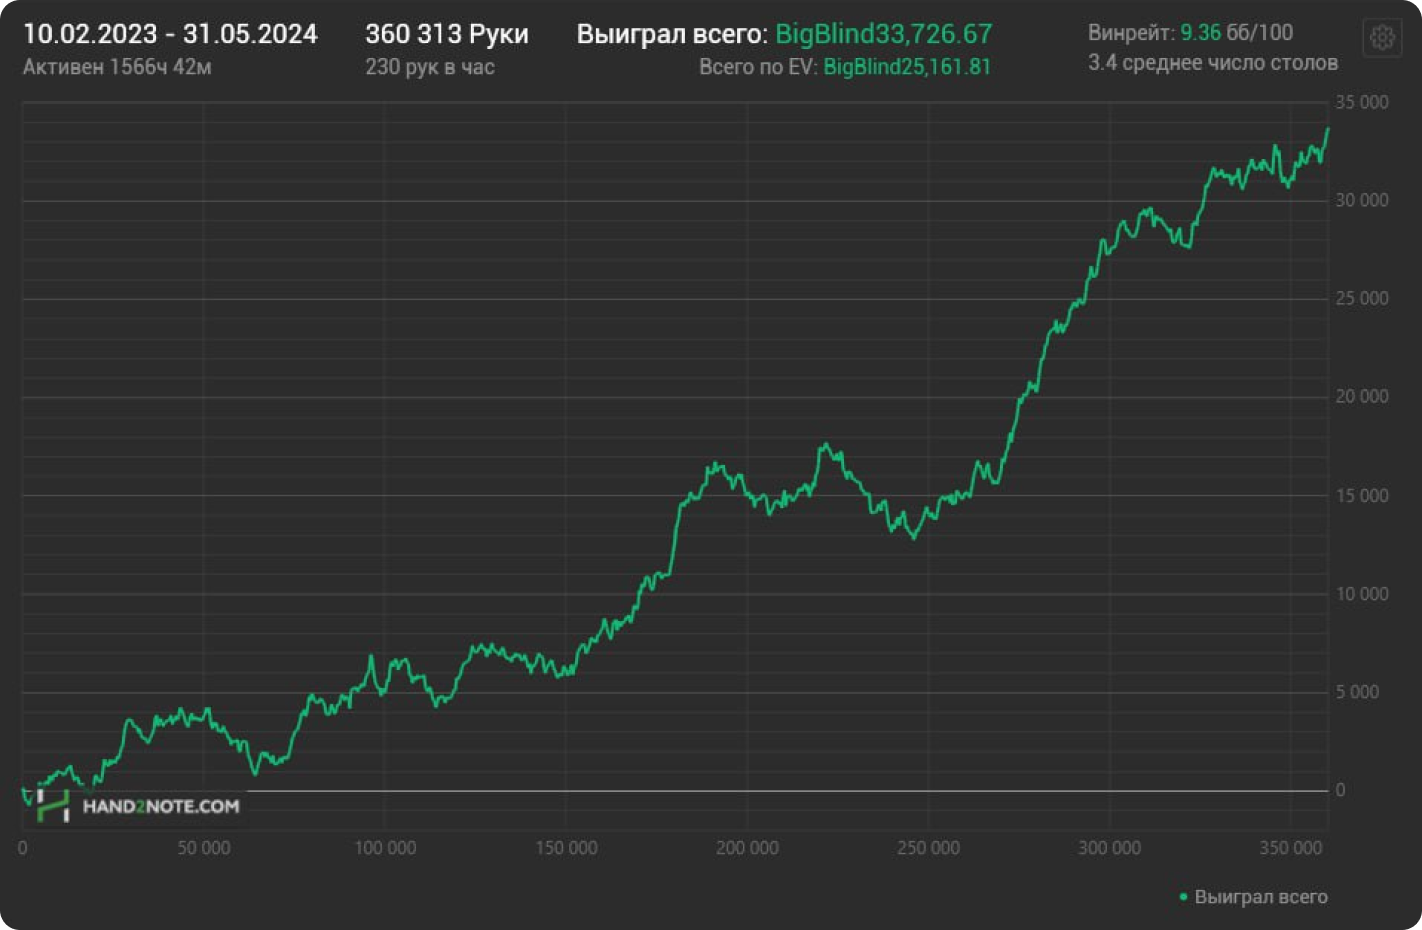Click the 'Активен 1566ч 42м' active time label
1422x930 pixels.
click(117, 67)
